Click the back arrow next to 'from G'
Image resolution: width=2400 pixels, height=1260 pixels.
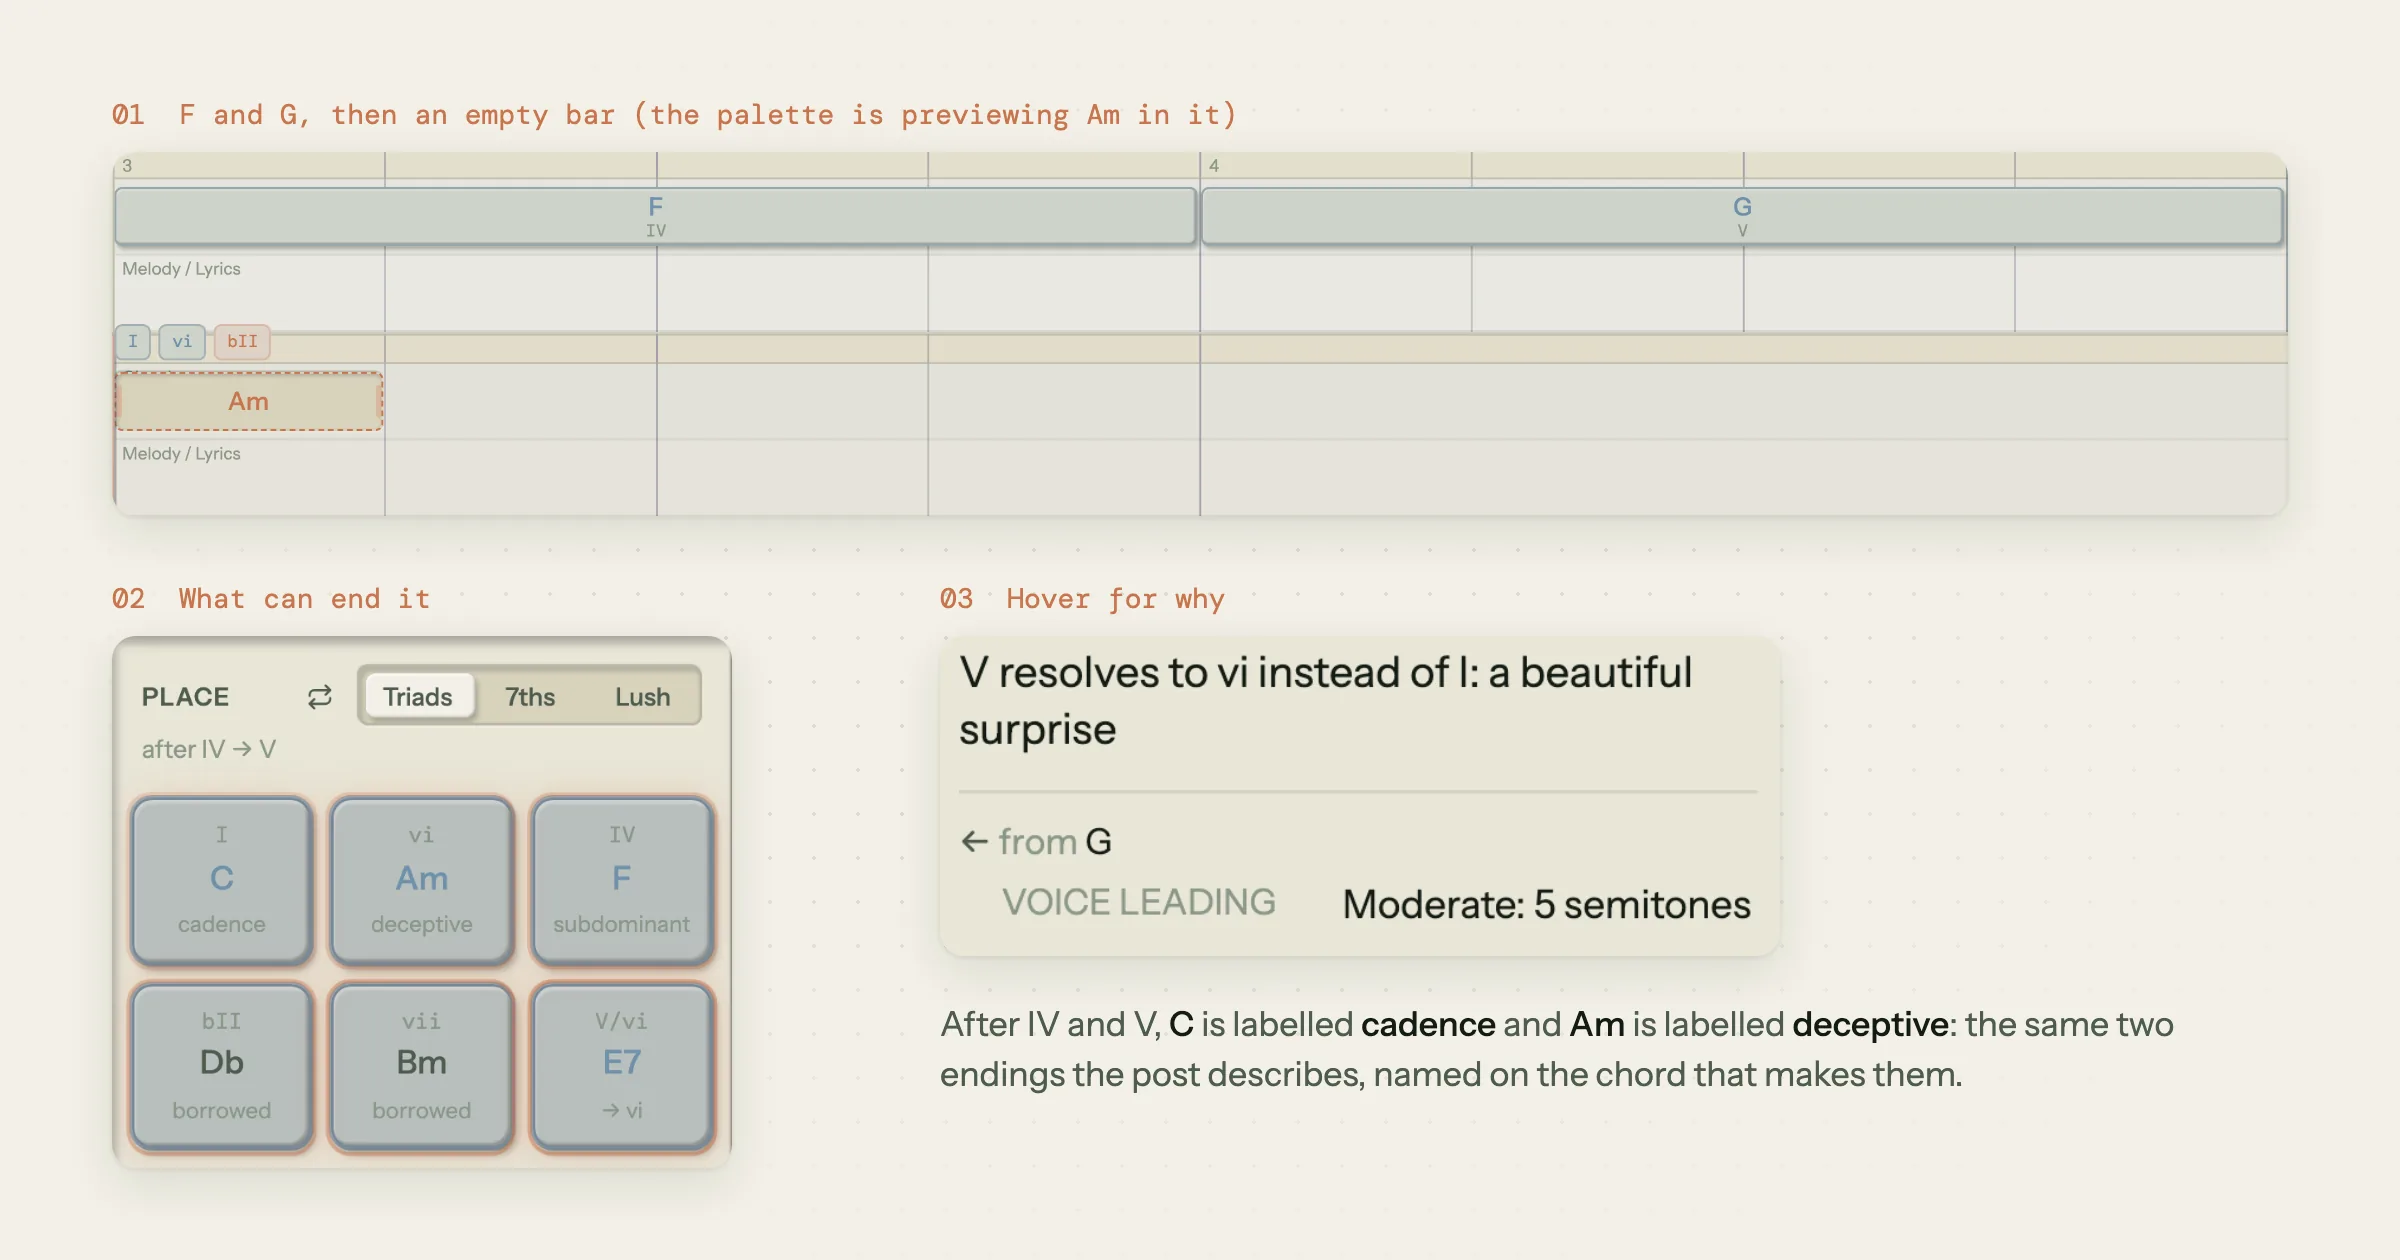974,842
